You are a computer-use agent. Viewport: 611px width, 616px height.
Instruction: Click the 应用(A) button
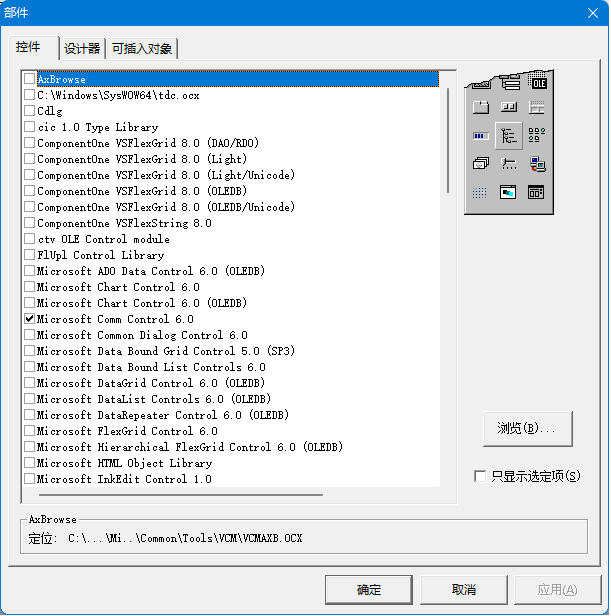click(558, 590)
